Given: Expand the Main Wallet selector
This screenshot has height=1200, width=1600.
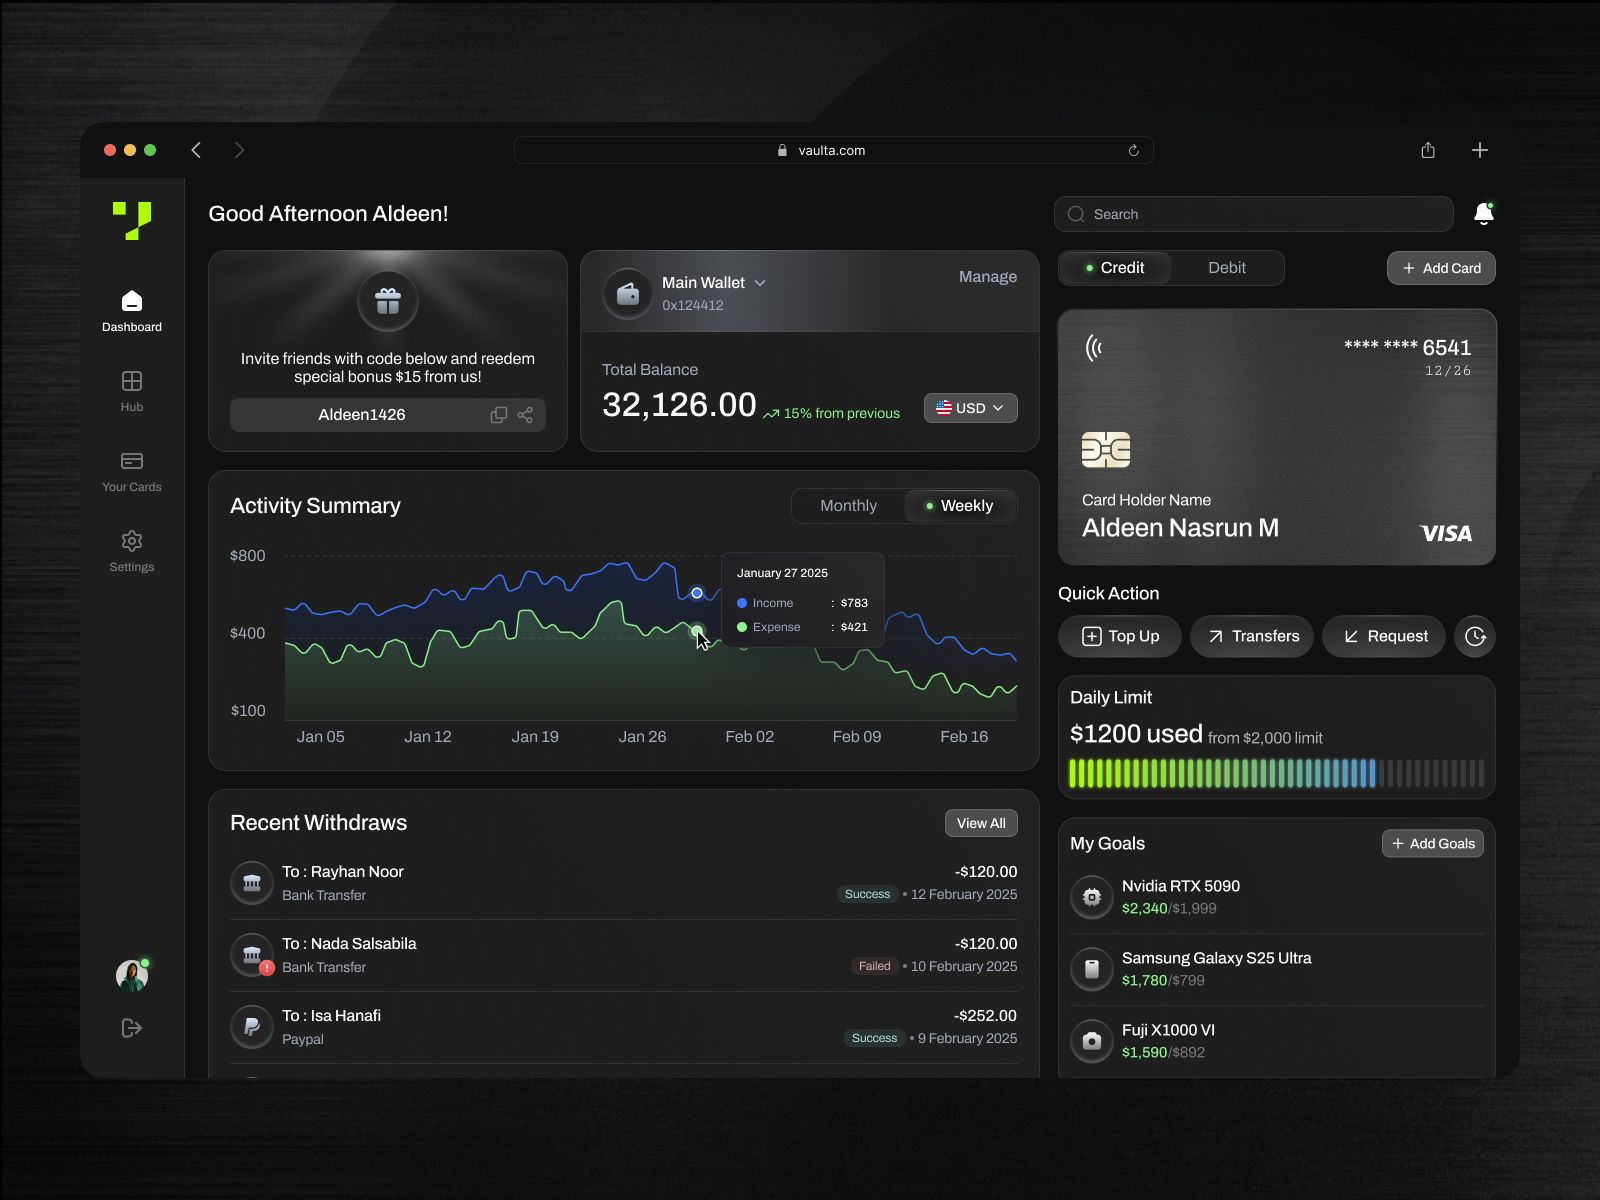Looking at the screenshot, I should pos(761,282).
